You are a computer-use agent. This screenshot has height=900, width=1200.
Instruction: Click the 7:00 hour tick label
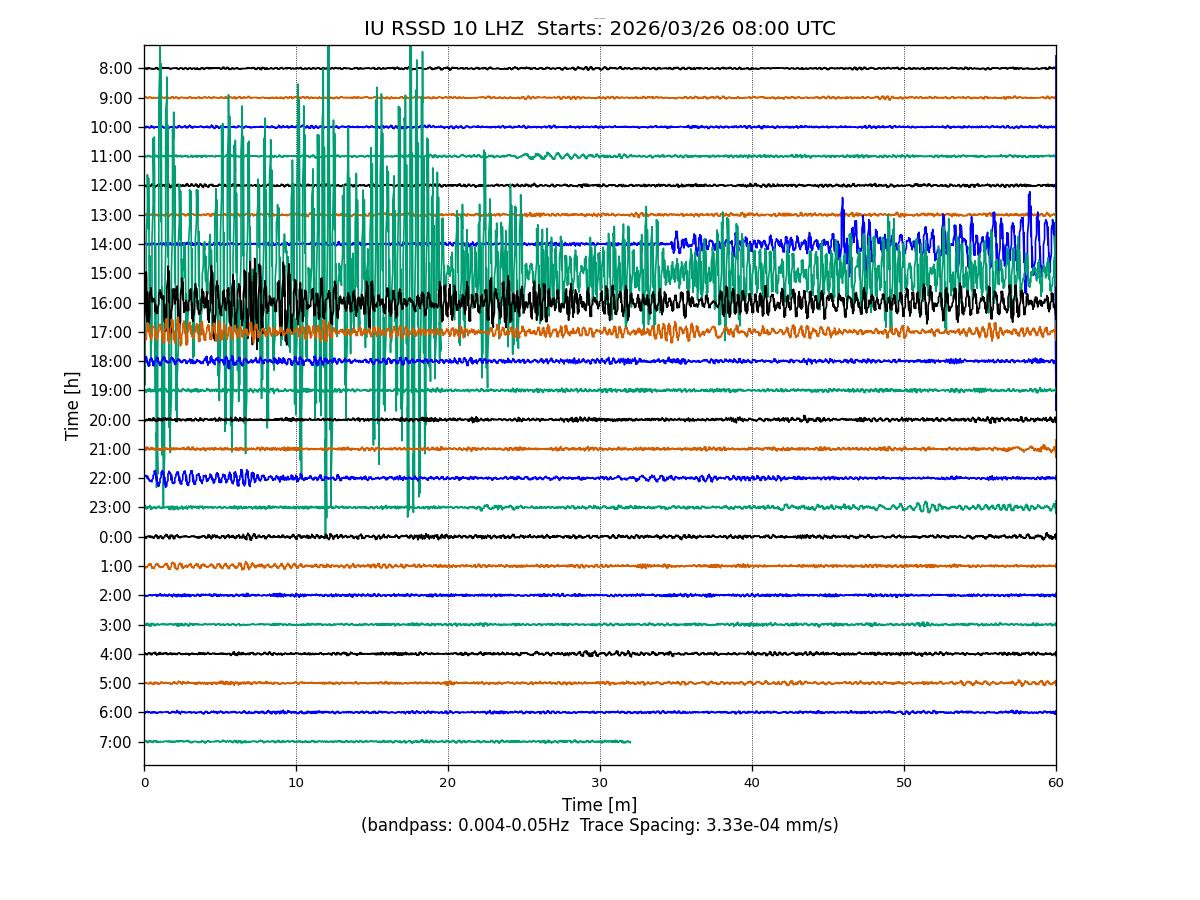[x=116, y=742]
